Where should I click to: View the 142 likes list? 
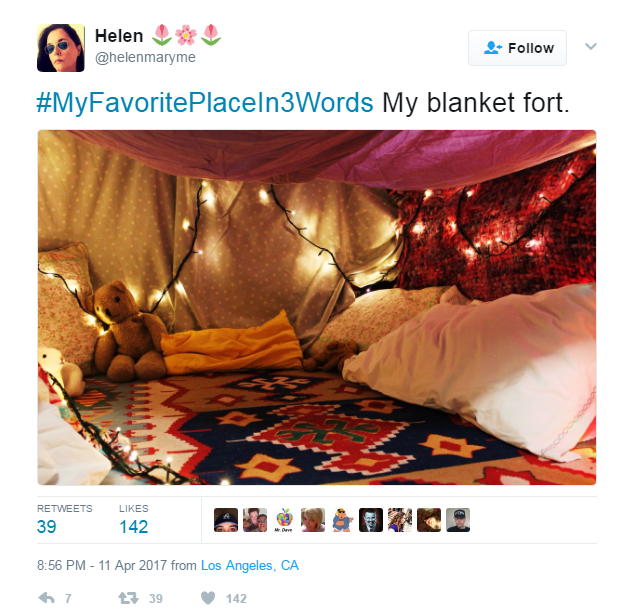[134, 519]
